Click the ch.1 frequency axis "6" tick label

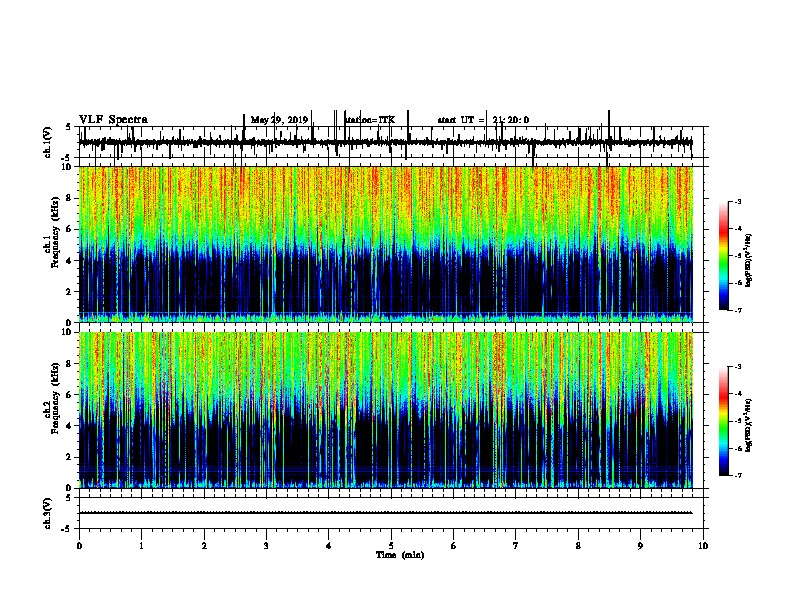pos(69,229)
